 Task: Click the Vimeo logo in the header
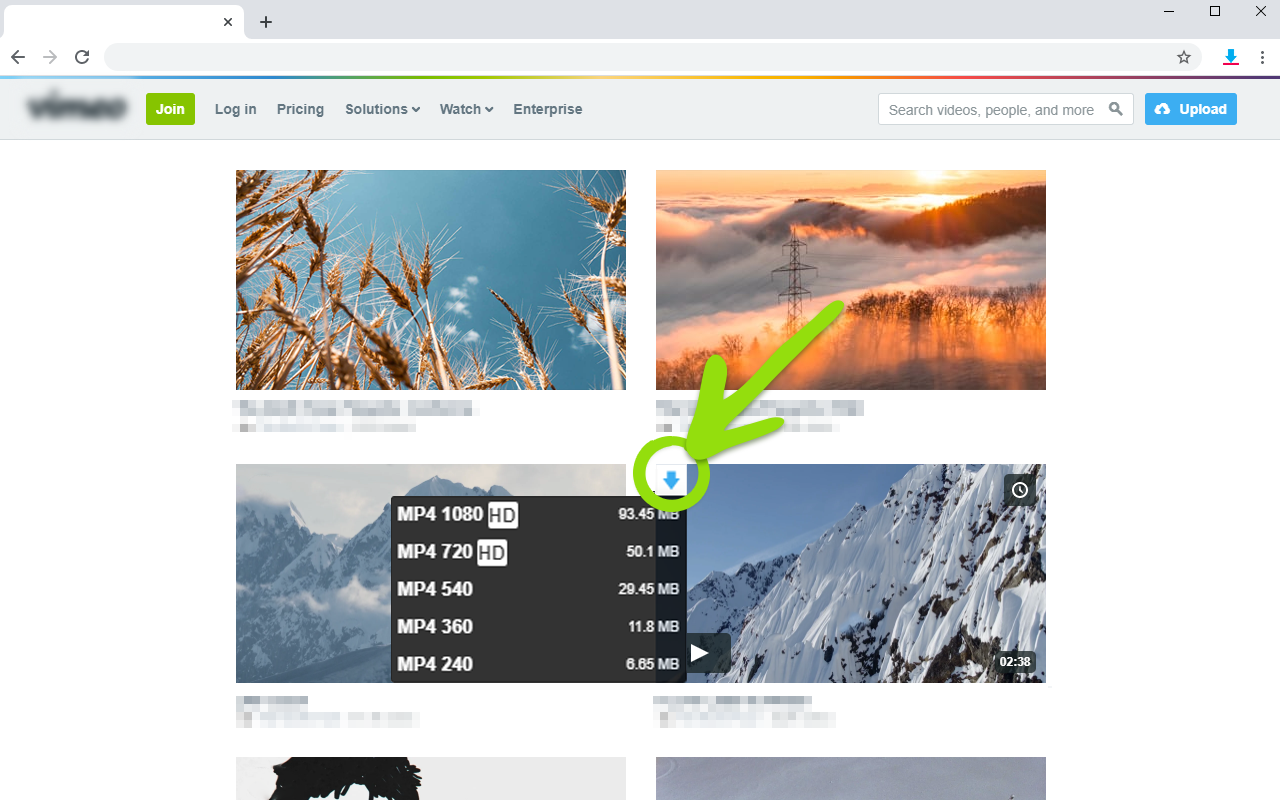[x=77, y=107]
